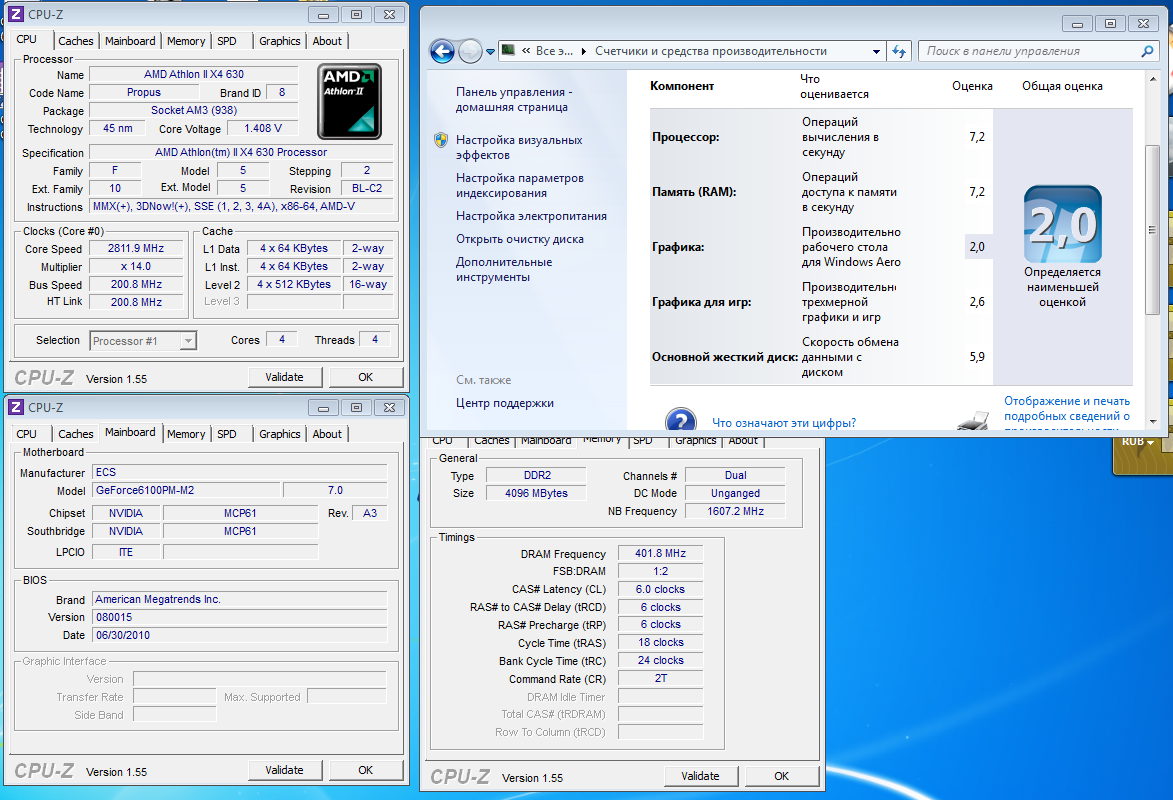Click OK in the top CPU-Z window
This screenshot has height=800, width=1173.
365,377
